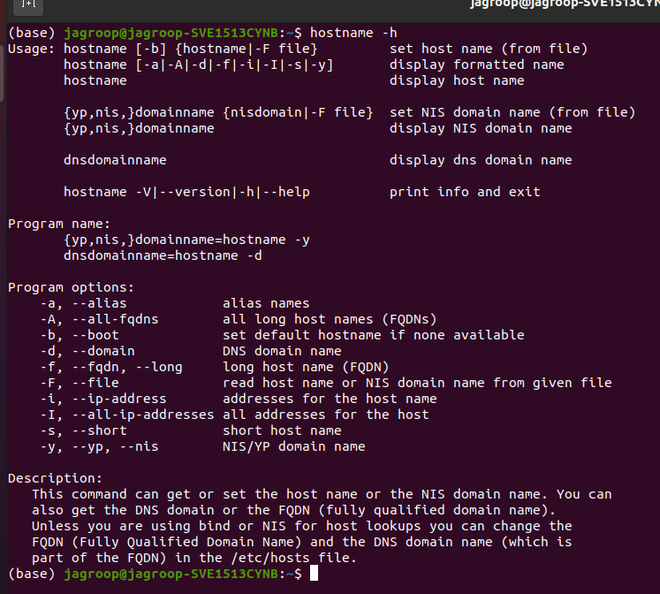Click the 'Program name:' heading
This screenshot has height=594, width=660.
coord(59,224)
